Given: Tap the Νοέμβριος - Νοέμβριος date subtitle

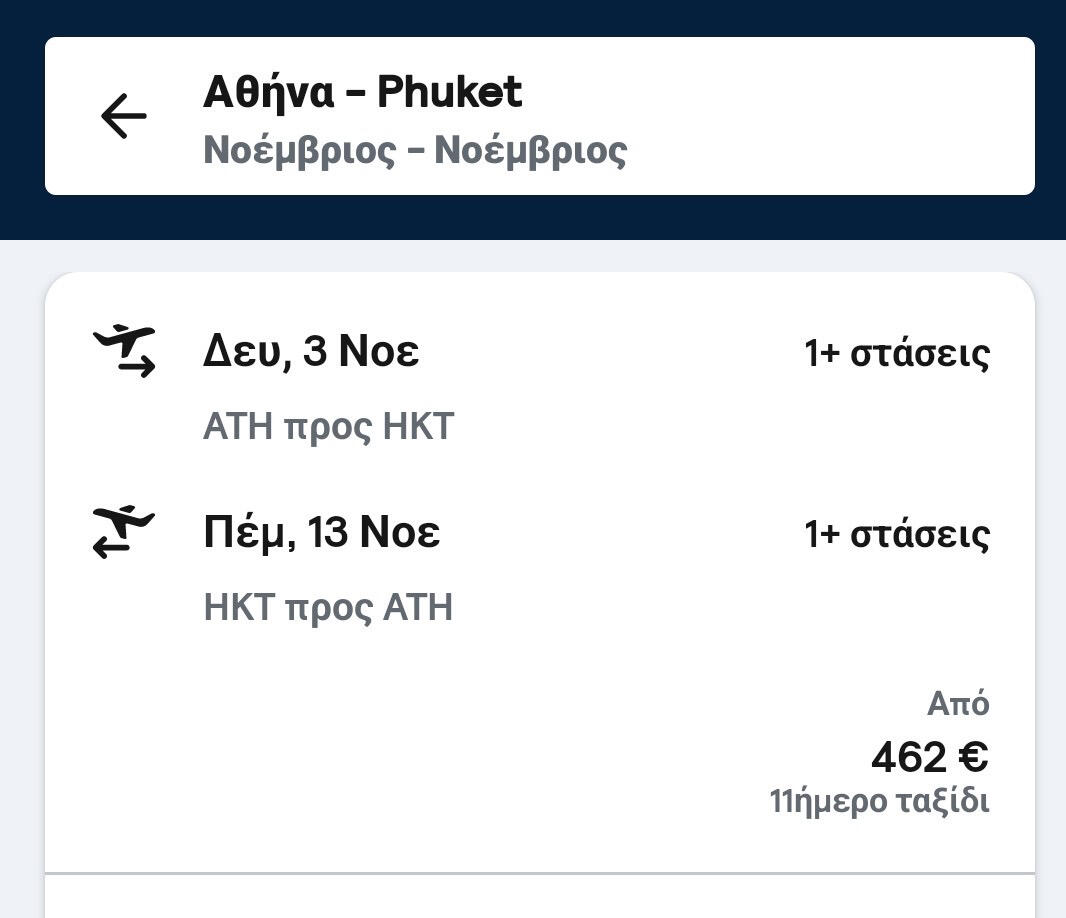Looking at the screenshot, I should pyautogui.click(x=415, y=151).
